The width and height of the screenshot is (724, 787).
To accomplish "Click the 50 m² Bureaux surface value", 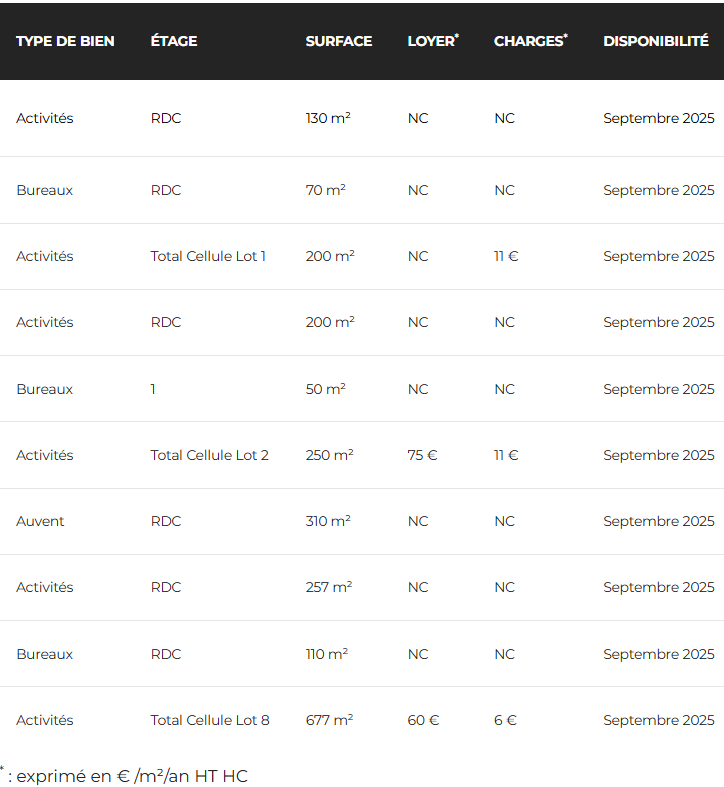I will click(x=325, y=389).
